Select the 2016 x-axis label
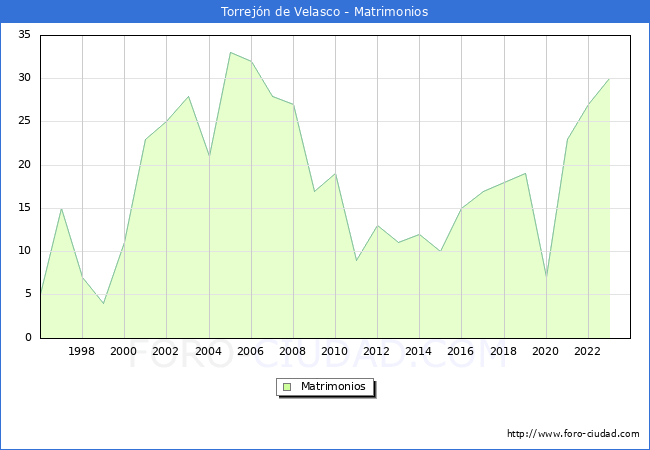 pos(461,351)
